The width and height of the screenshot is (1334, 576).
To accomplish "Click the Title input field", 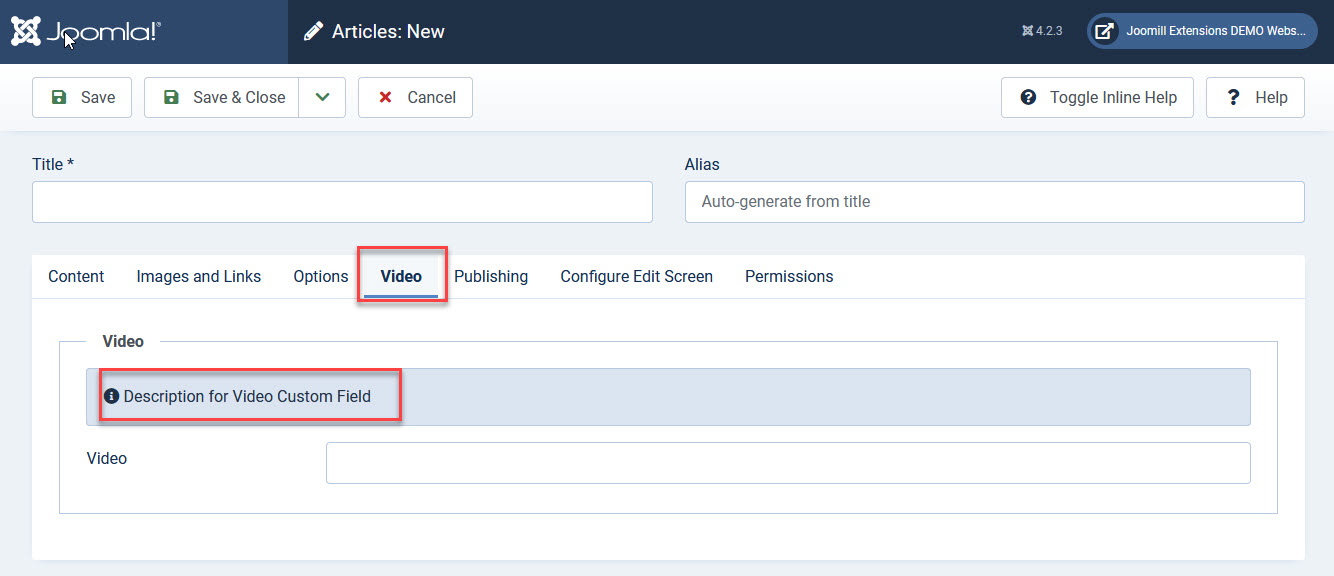I will pyautogui.click(x=342, y=202).
